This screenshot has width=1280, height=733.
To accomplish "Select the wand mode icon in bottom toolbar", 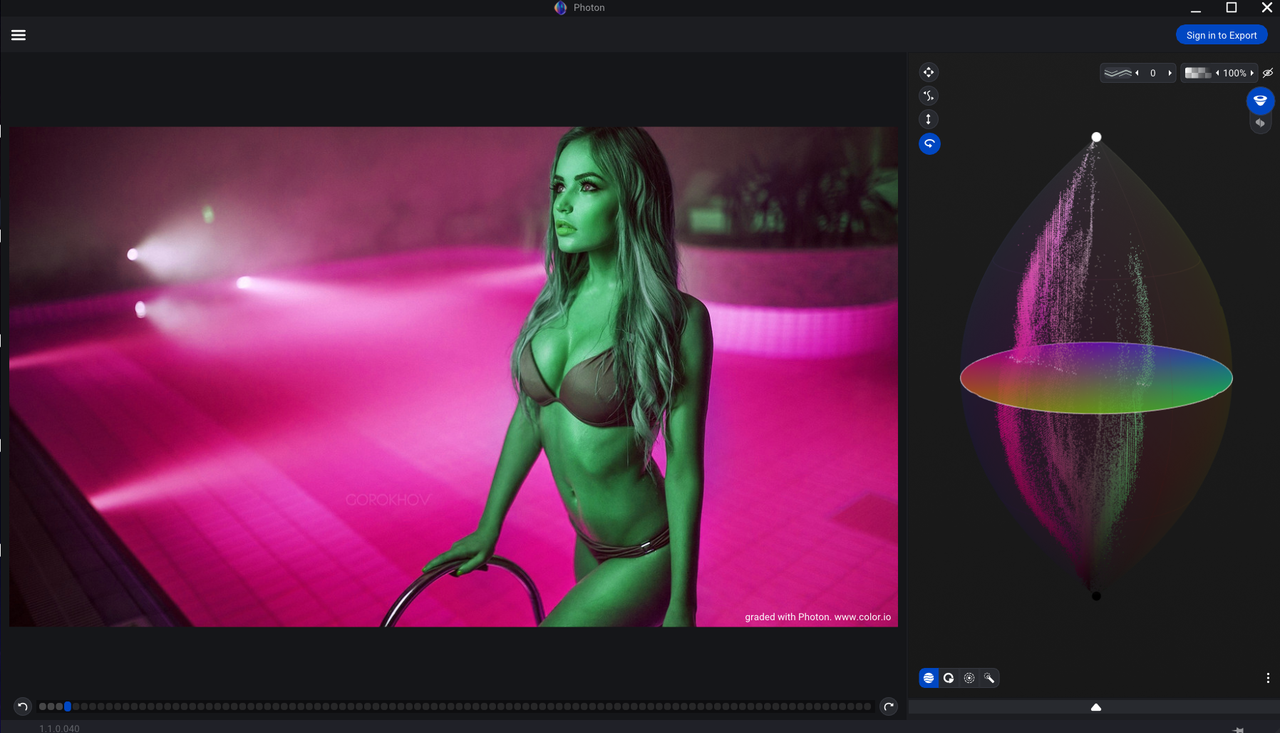I will click(x=989, y=678).
